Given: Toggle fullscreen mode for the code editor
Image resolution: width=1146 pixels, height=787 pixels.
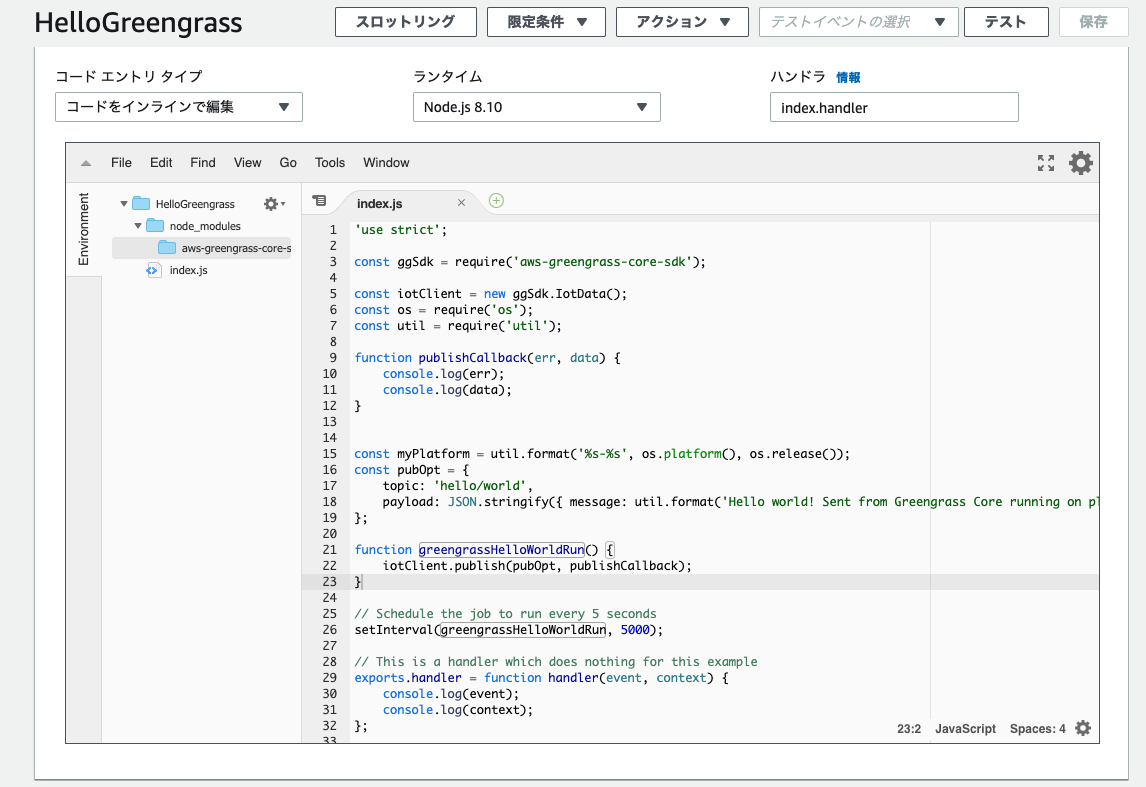Looking at the screenshot, I should (1046, 163).
